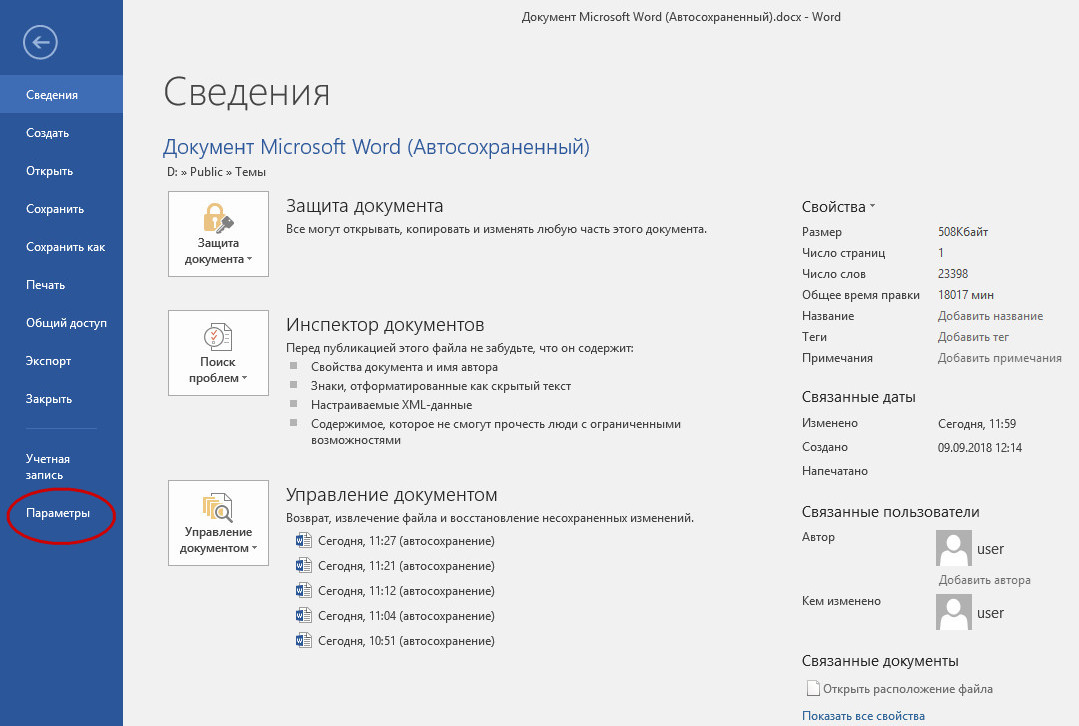1079x726 pixels.
Task: Click Добавить тег field
Action: (973, 337)
